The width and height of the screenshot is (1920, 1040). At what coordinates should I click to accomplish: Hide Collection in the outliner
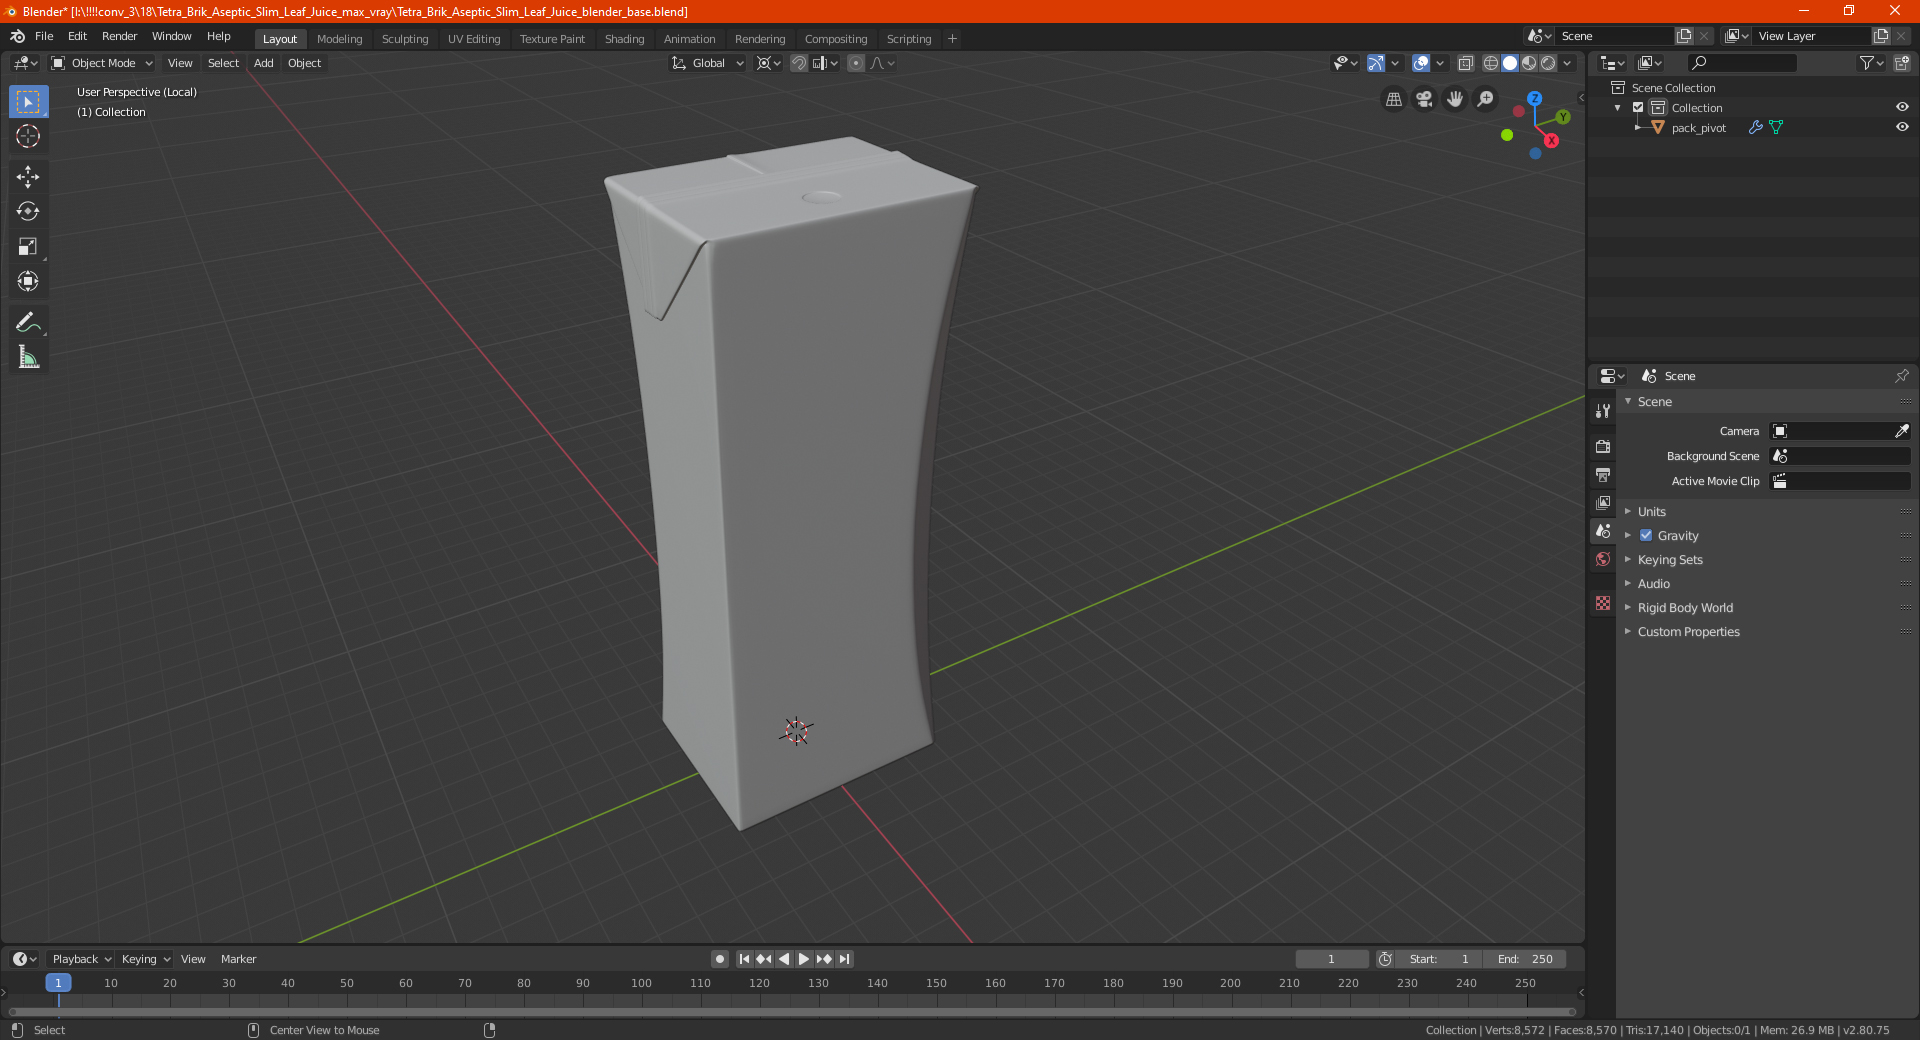(x=1902, y=107)
